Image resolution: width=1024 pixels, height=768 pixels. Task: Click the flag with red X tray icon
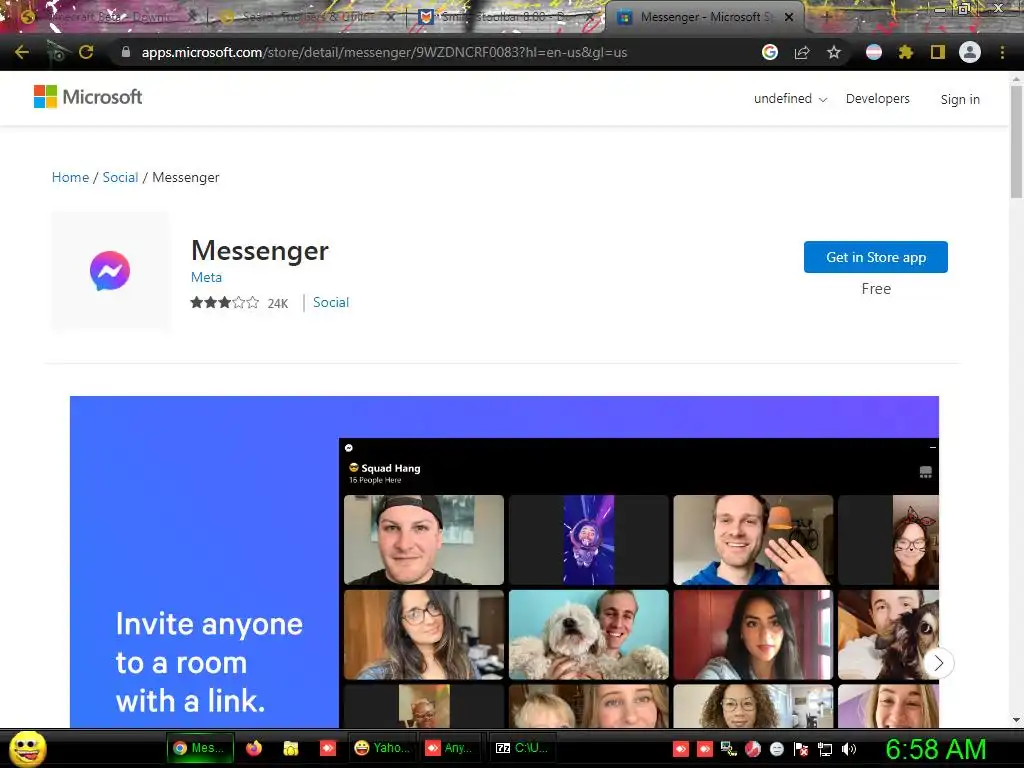pos(801,749)
